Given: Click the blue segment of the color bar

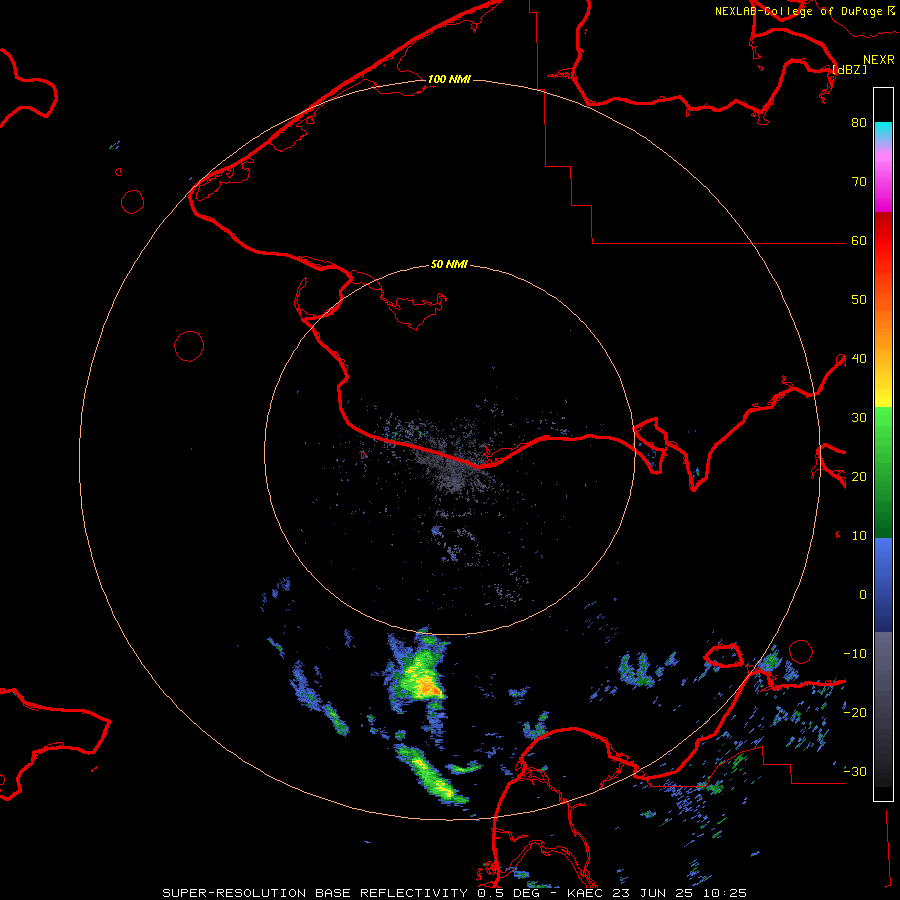Looking at the screenshot, I should 883,584.
